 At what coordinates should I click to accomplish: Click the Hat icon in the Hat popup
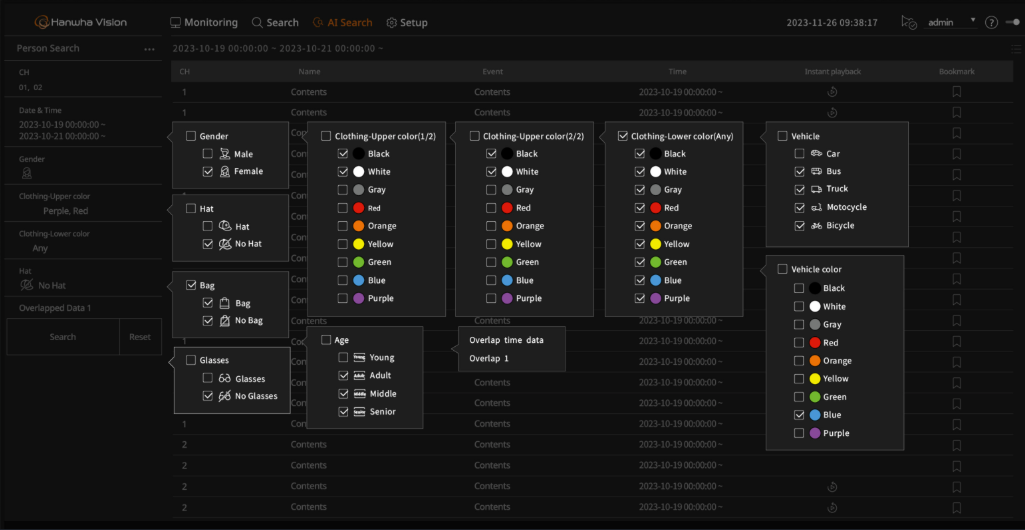point(225,226)
